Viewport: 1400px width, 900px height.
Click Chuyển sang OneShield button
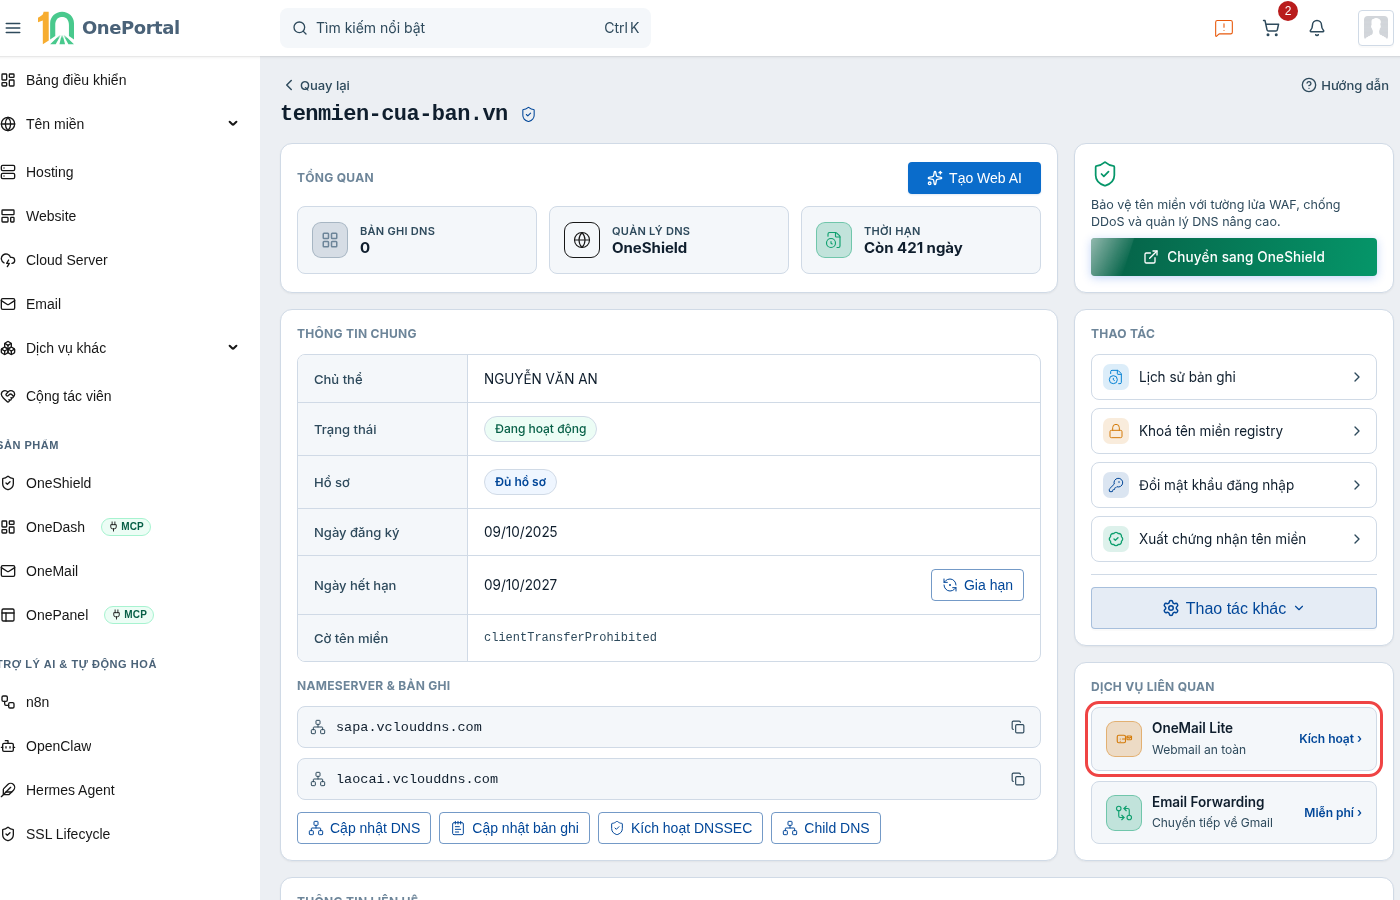point(1234,257)
